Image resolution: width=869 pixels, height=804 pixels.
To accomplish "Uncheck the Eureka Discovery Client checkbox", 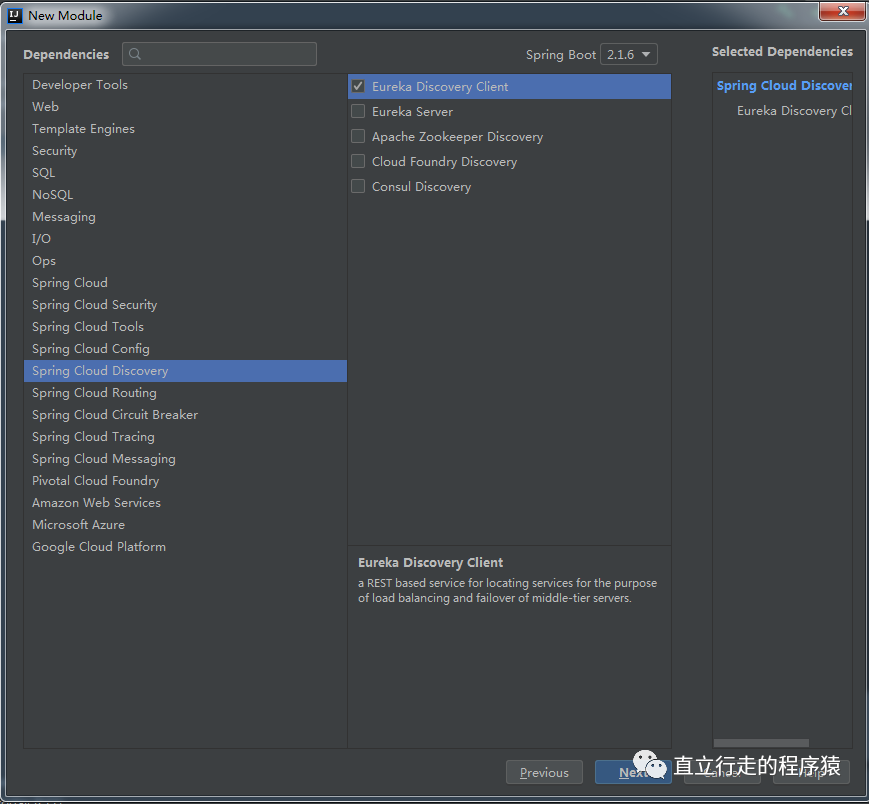I will pos(358,86).
